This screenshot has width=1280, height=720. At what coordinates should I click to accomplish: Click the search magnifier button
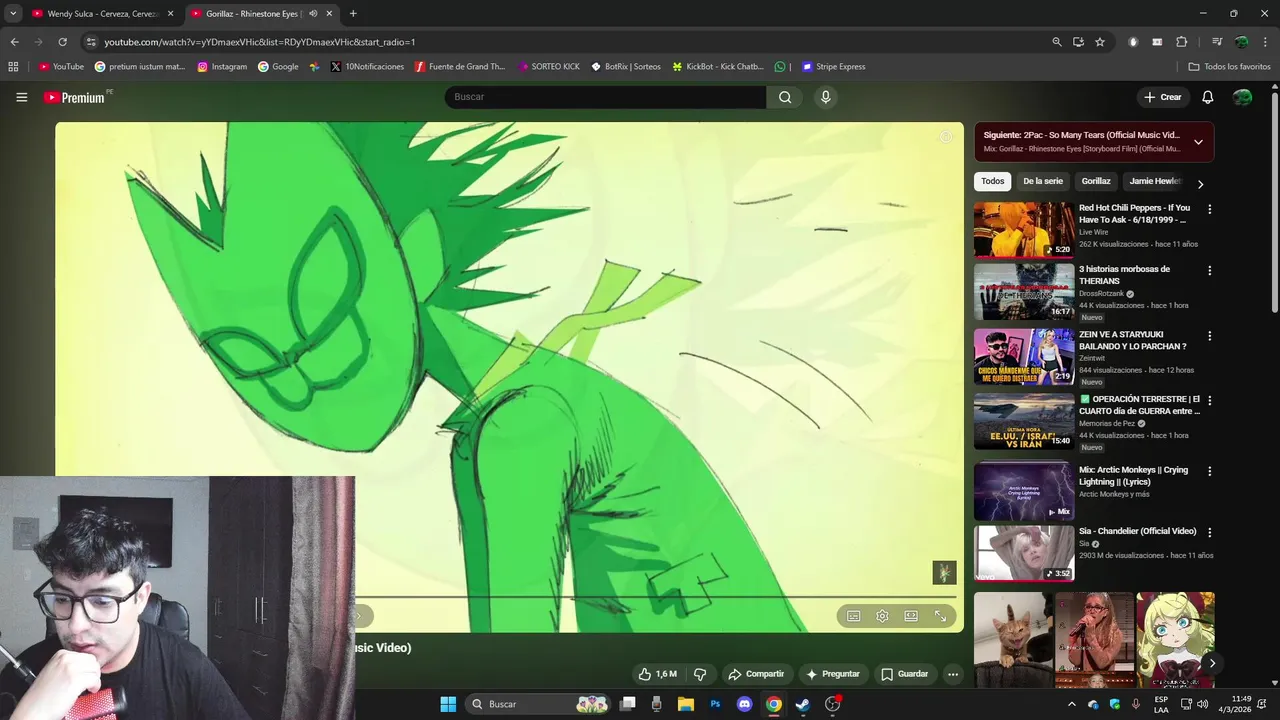tap(785, 97)
